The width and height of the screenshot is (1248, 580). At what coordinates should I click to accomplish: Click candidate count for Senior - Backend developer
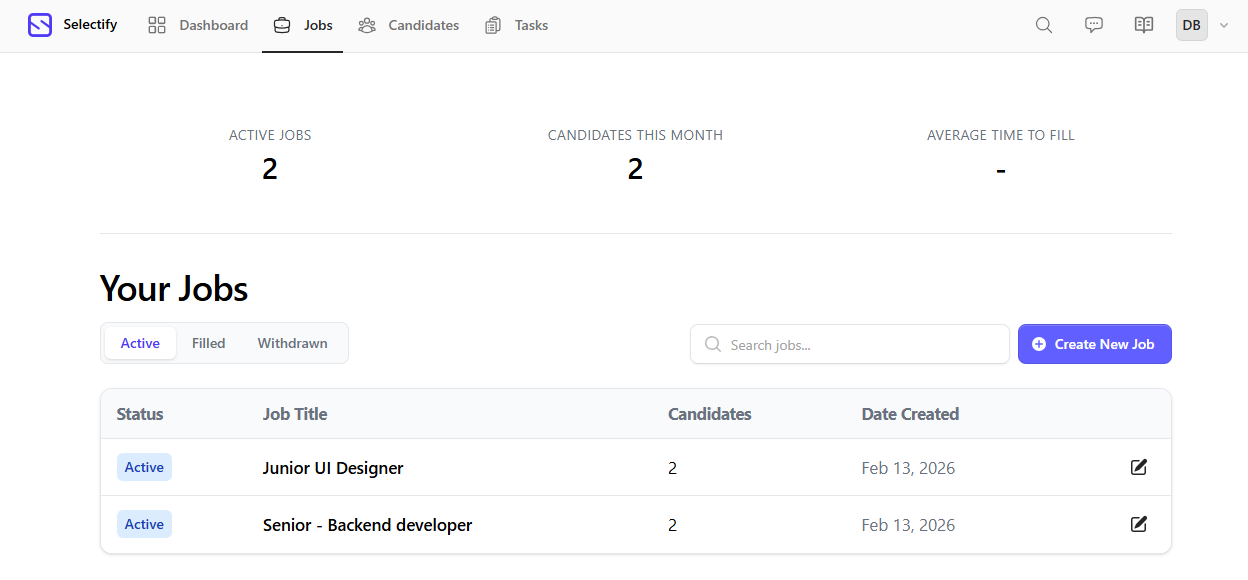[x=672, y=525]
